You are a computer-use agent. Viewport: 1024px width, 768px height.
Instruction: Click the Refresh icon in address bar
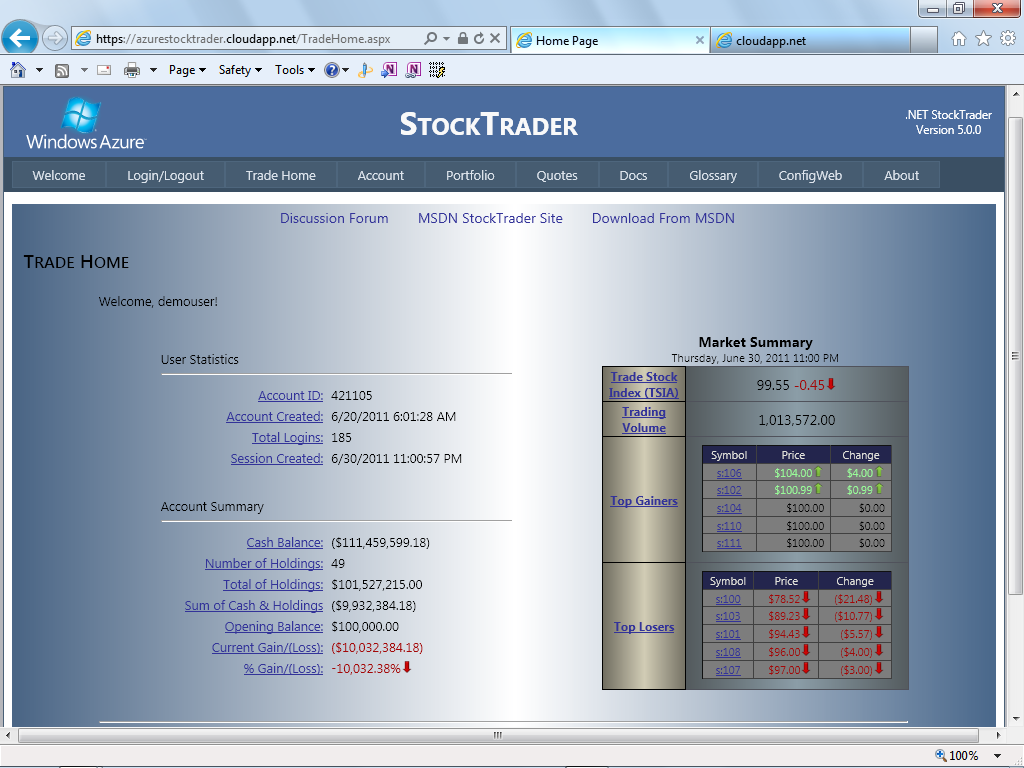point(479,39)
